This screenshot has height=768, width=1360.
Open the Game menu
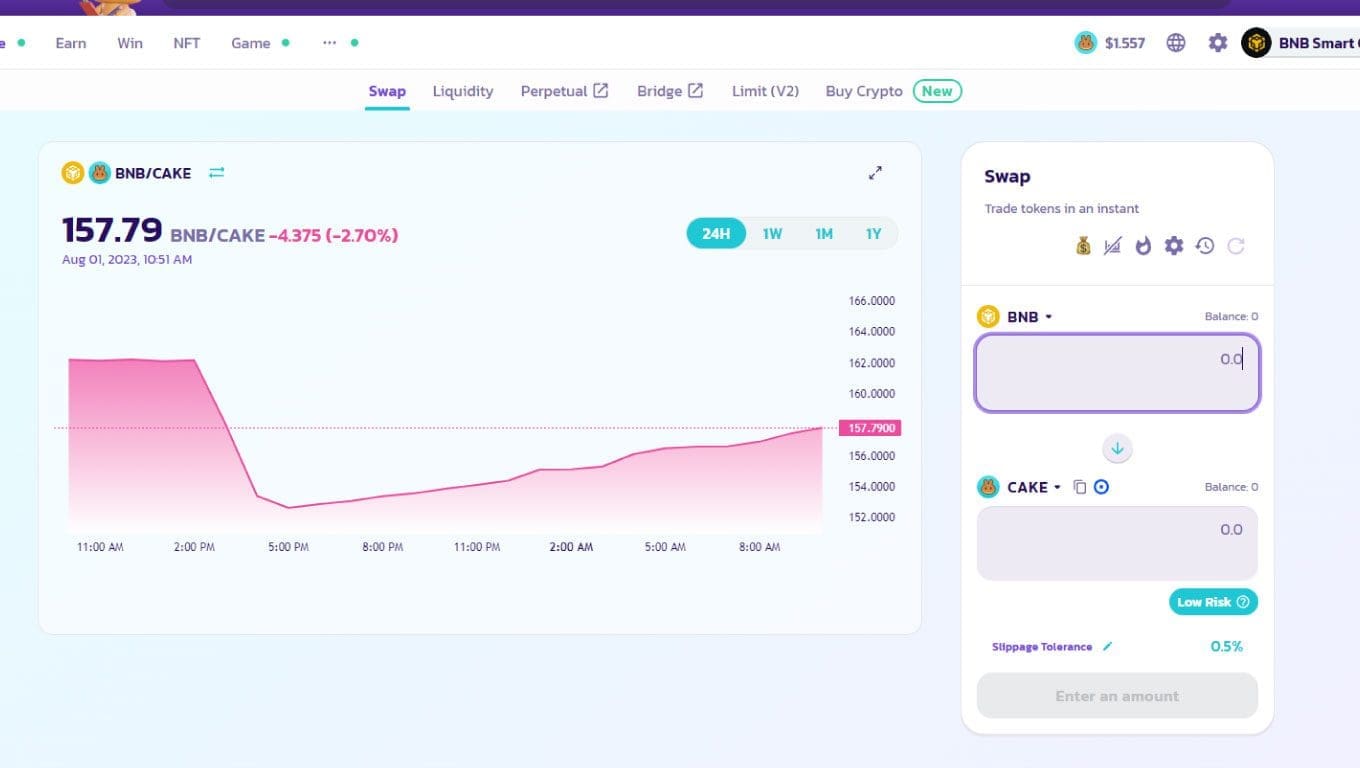pos(251,43)
